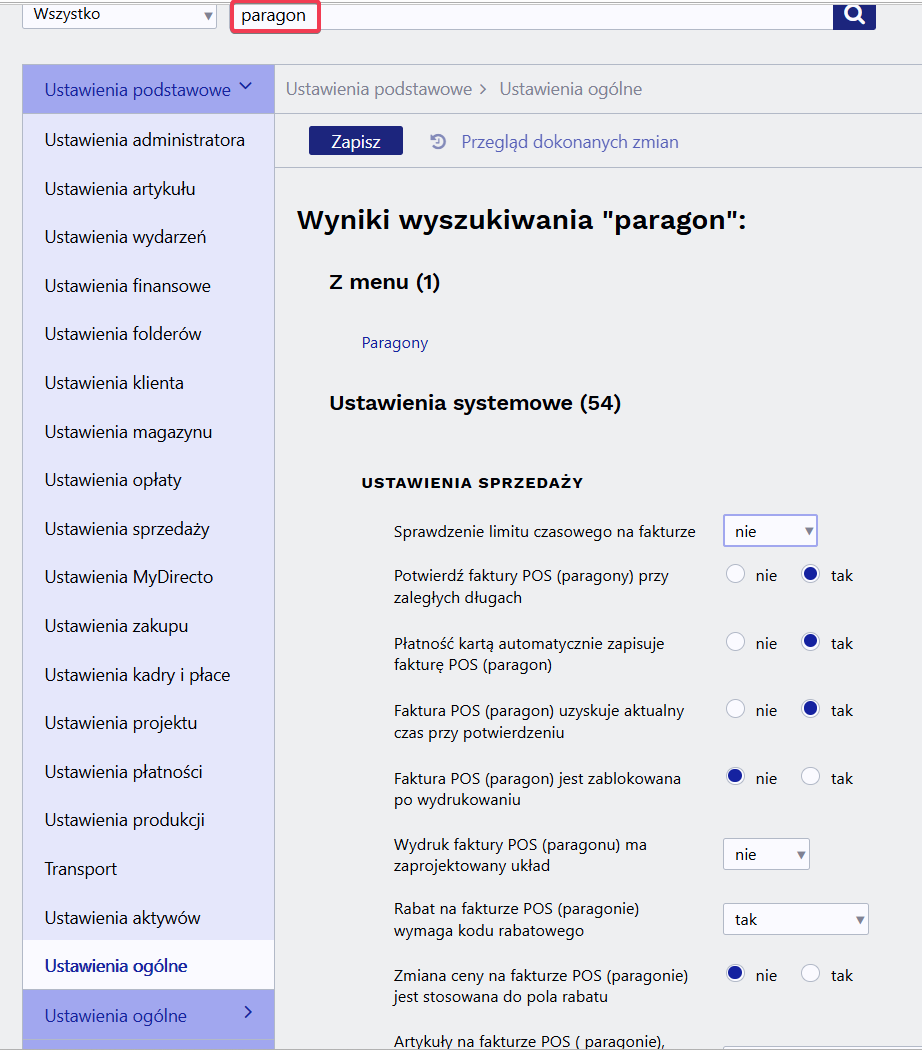
Task: Select 'nie' for Faktura POS aktualny czas
Action: click(736, 710)
